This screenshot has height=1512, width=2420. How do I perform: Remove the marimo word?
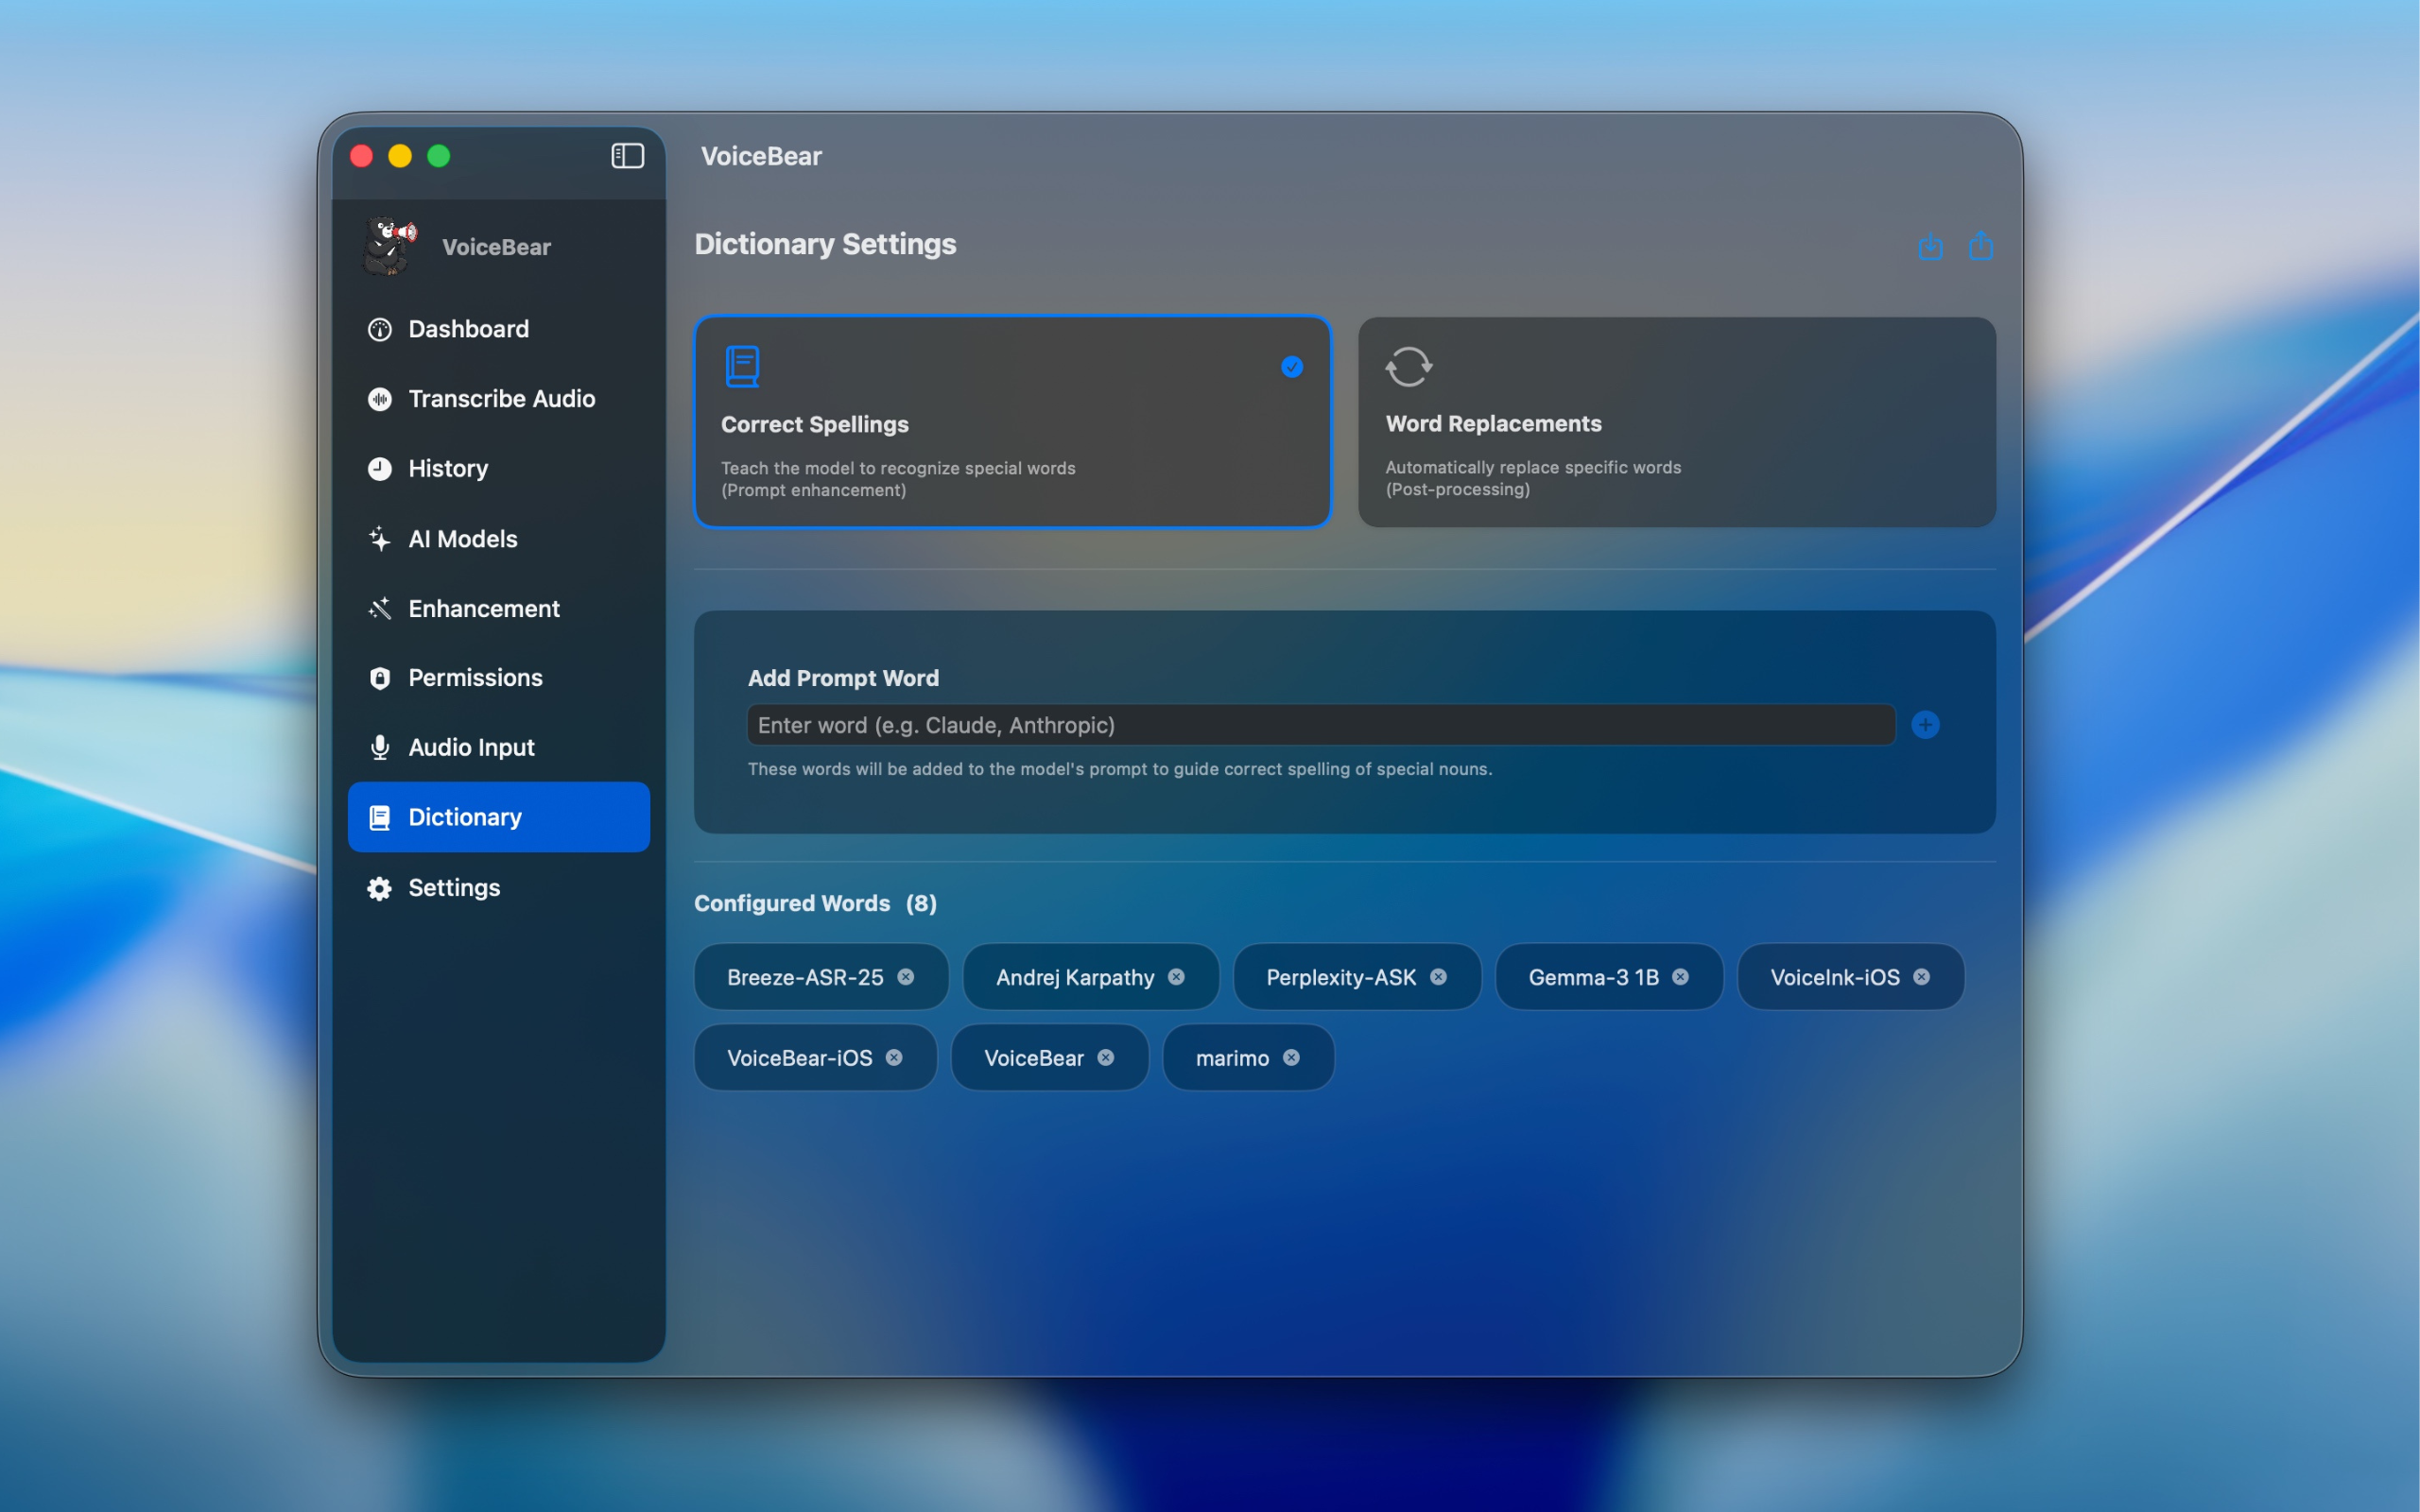(1291, 1057)
